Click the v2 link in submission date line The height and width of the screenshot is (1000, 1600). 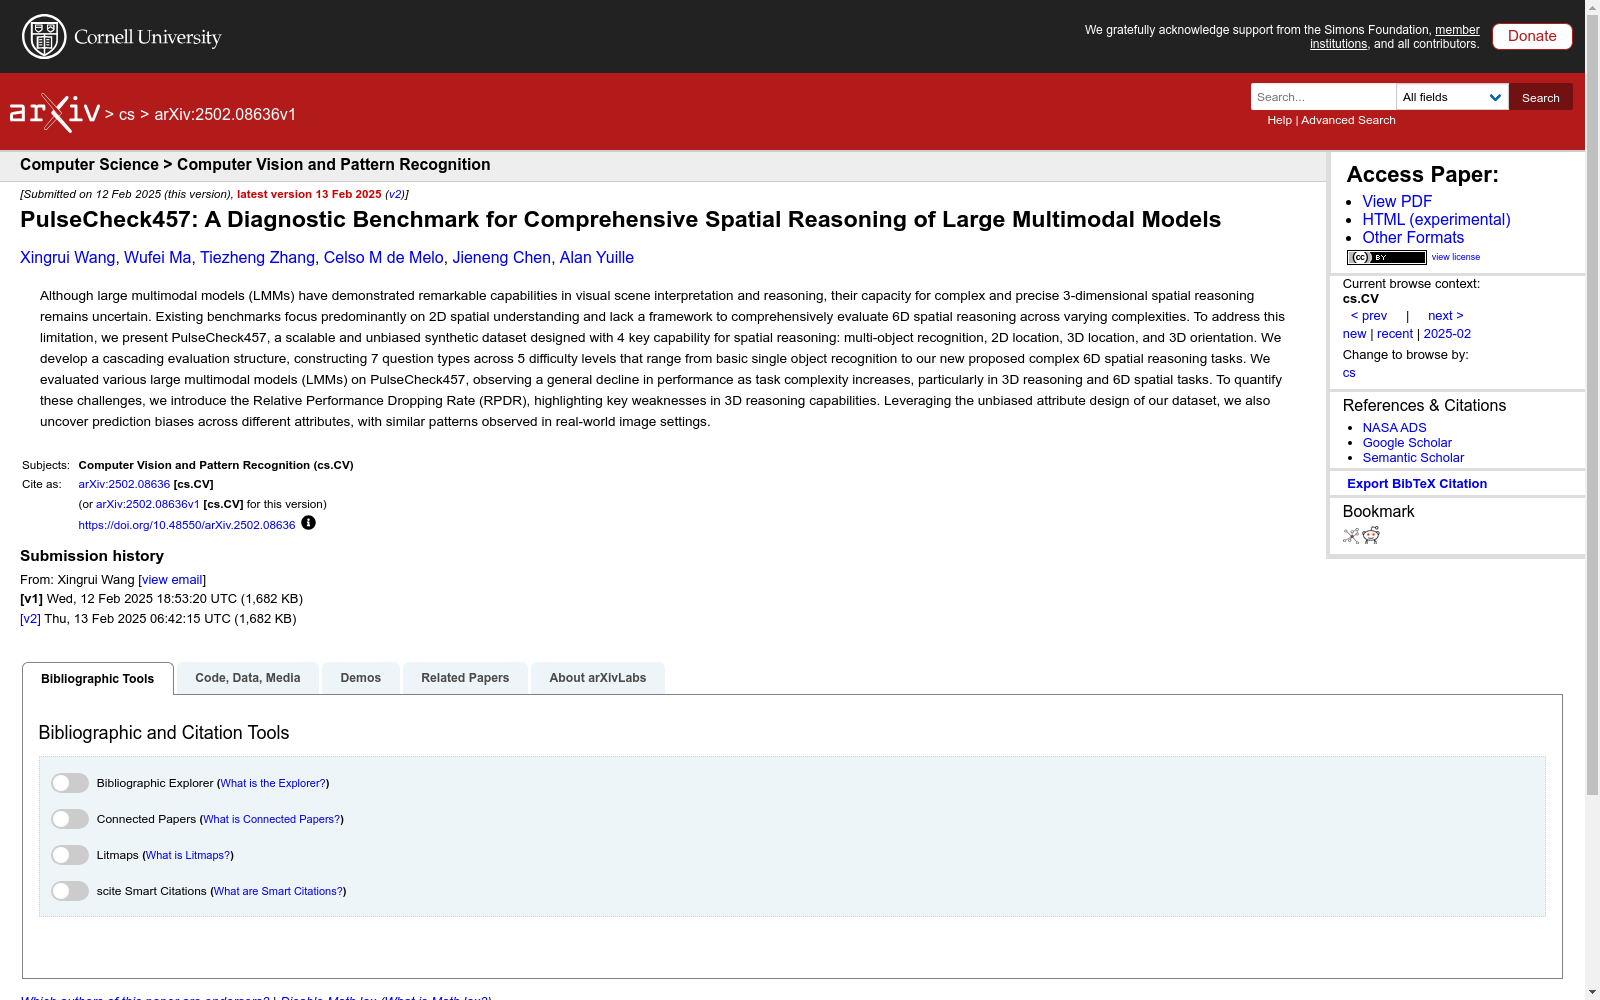pyautogui.click(x=395, y=195)
